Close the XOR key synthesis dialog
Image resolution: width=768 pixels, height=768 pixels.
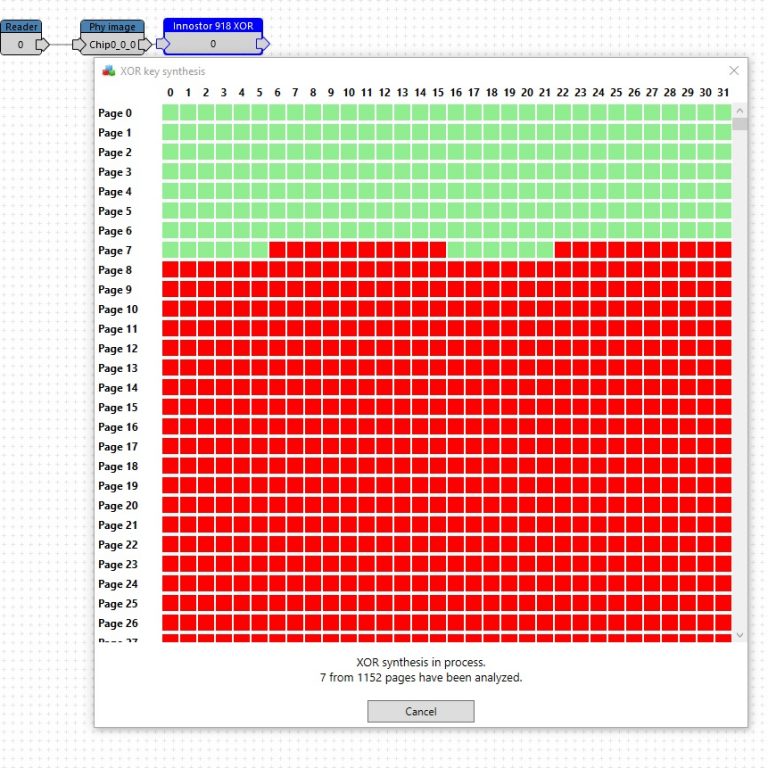[734, 71]
